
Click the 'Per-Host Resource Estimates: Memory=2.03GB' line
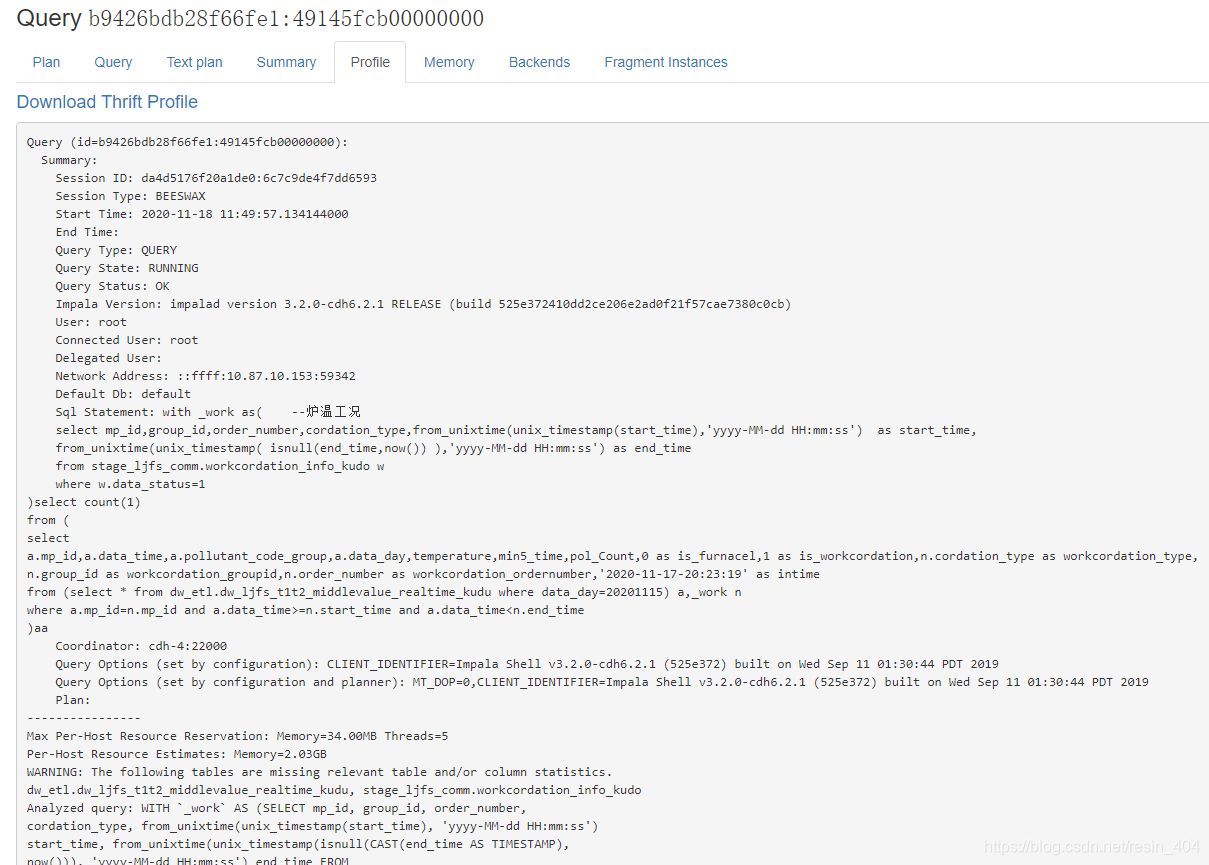click(x=177, y=754)
